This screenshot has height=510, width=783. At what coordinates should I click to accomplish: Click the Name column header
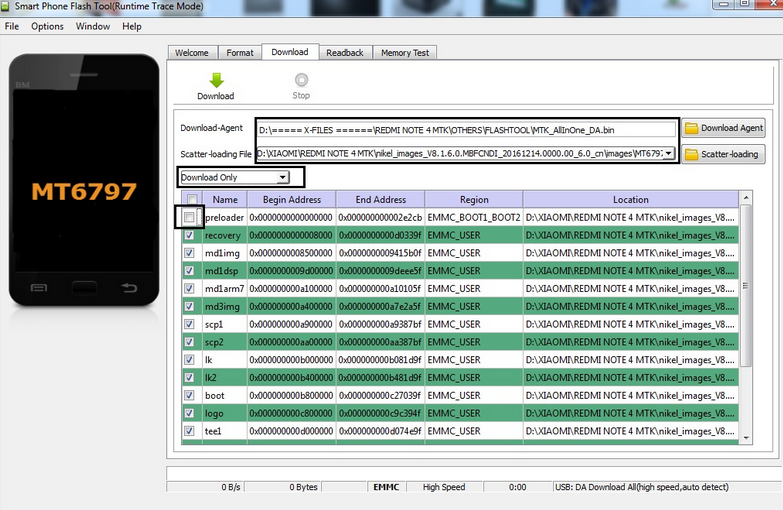225,199
